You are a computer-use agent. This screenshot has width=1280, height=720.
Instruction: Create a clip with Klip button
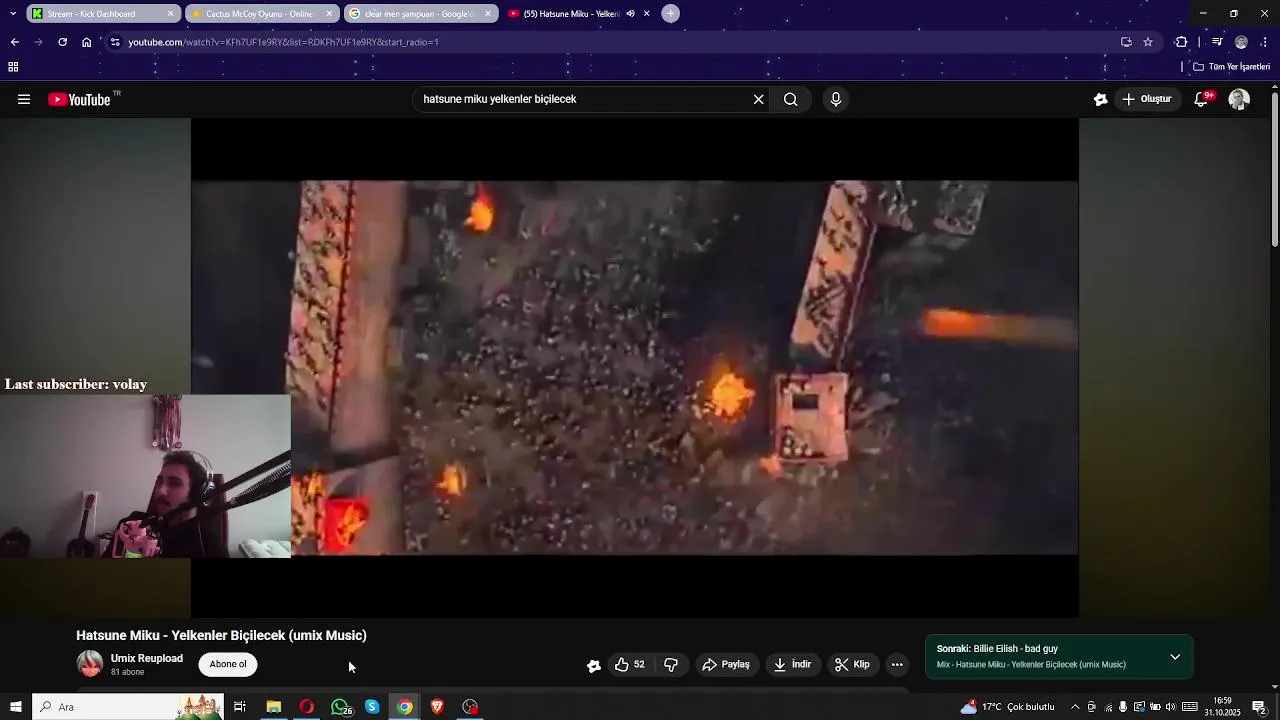click(x=852, y=664)
